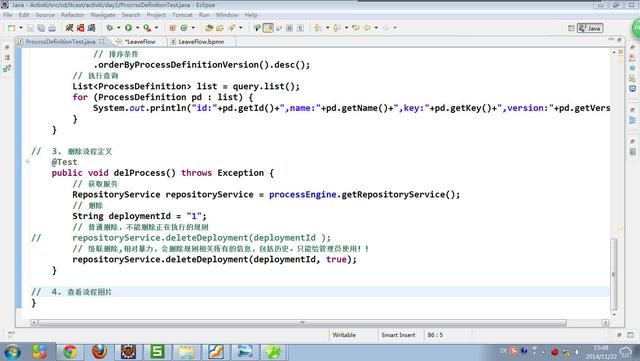
Task: Open the Refactor menu
Action: [x=73, y=15]
